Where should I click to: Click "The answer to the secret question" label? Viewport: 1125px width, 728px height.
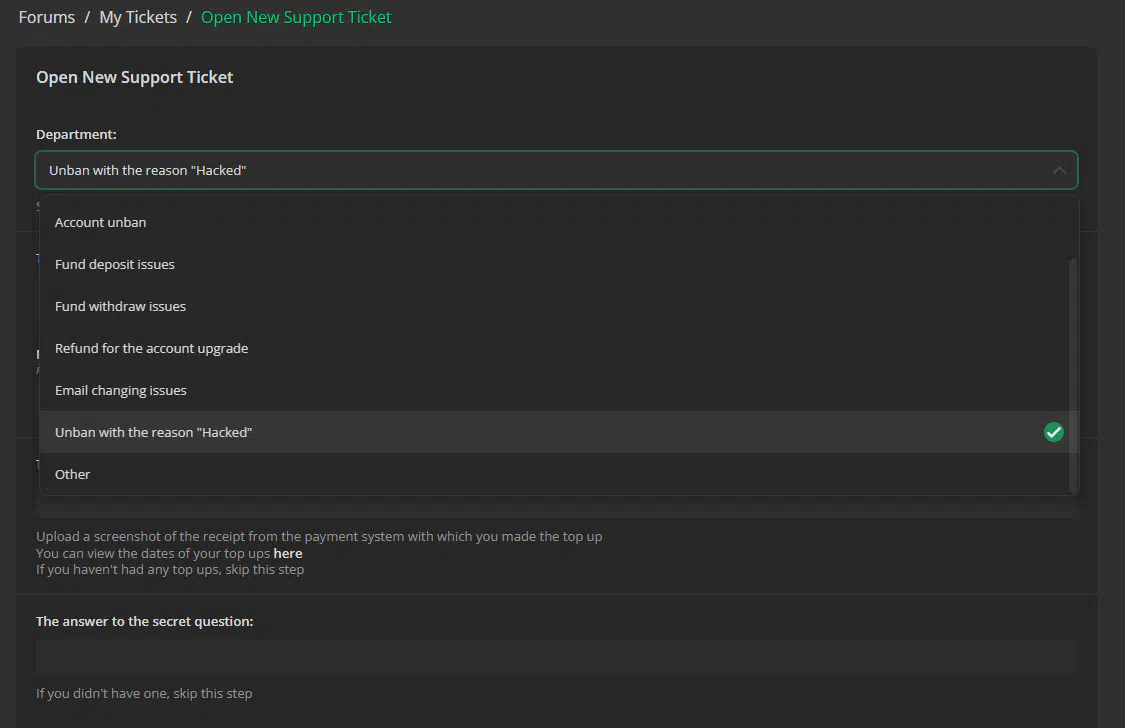[x=144, y=621]
